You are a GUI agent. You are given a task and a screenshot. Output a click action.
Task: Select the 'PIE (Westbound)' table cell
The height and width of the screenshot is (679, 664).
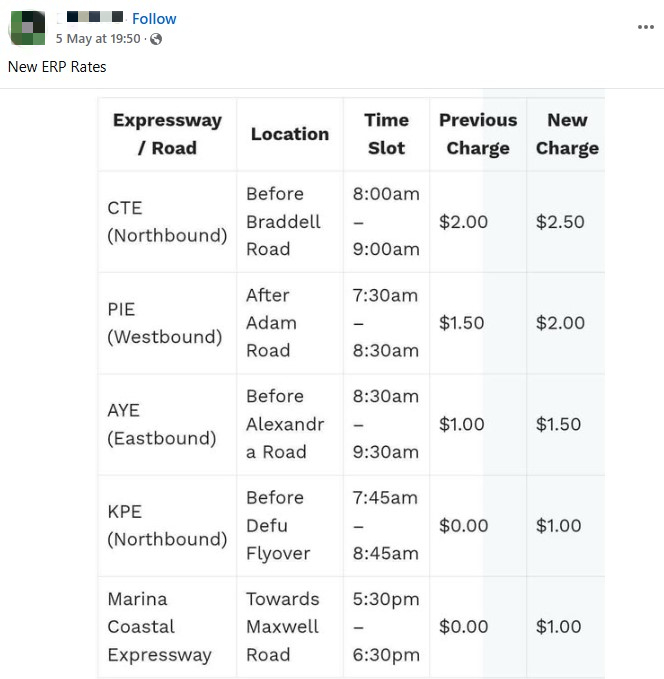(x=165, y=323)
